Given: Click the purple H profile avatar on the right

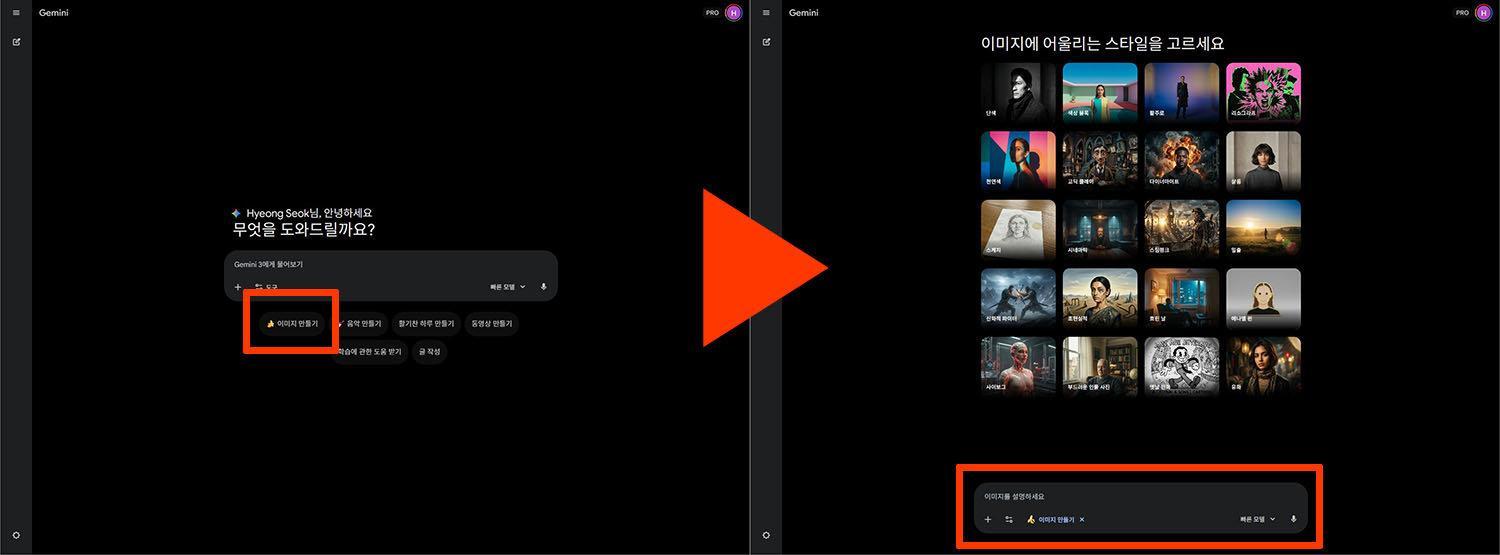Looking at the screenshot, I should (1482, 13).
